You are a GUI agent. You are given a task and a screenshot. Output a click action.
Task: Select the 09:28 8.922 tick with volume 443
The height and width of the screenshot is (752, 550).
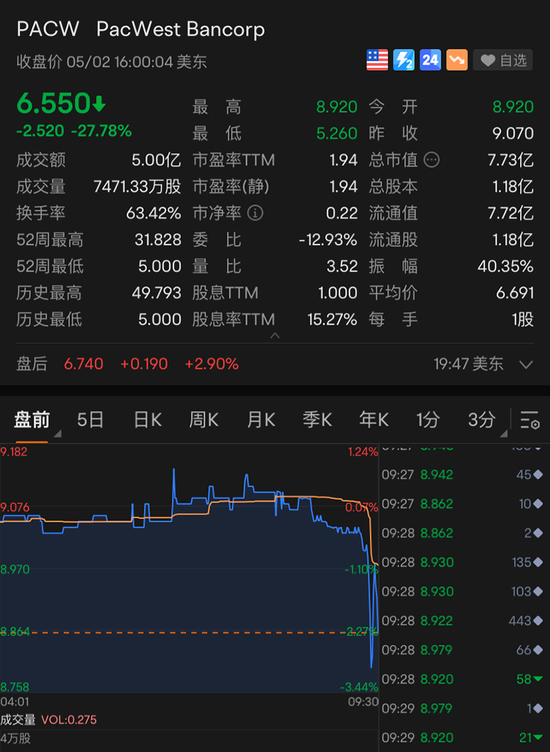(462, 621)
